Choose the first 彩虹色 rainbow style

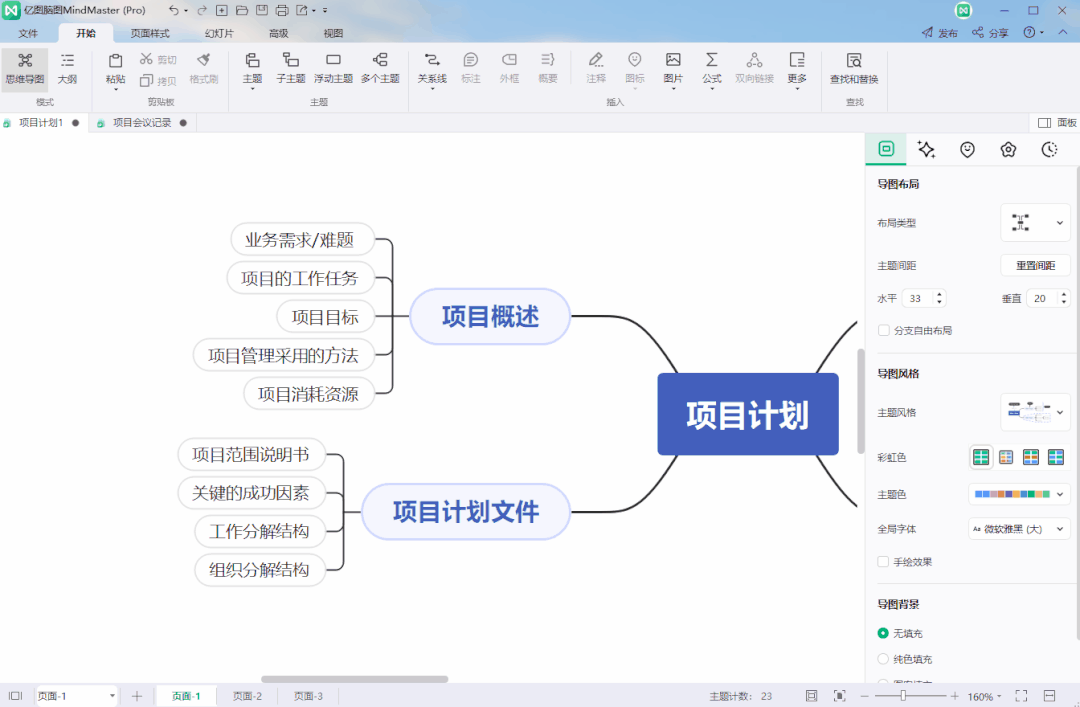click(981, 456)
